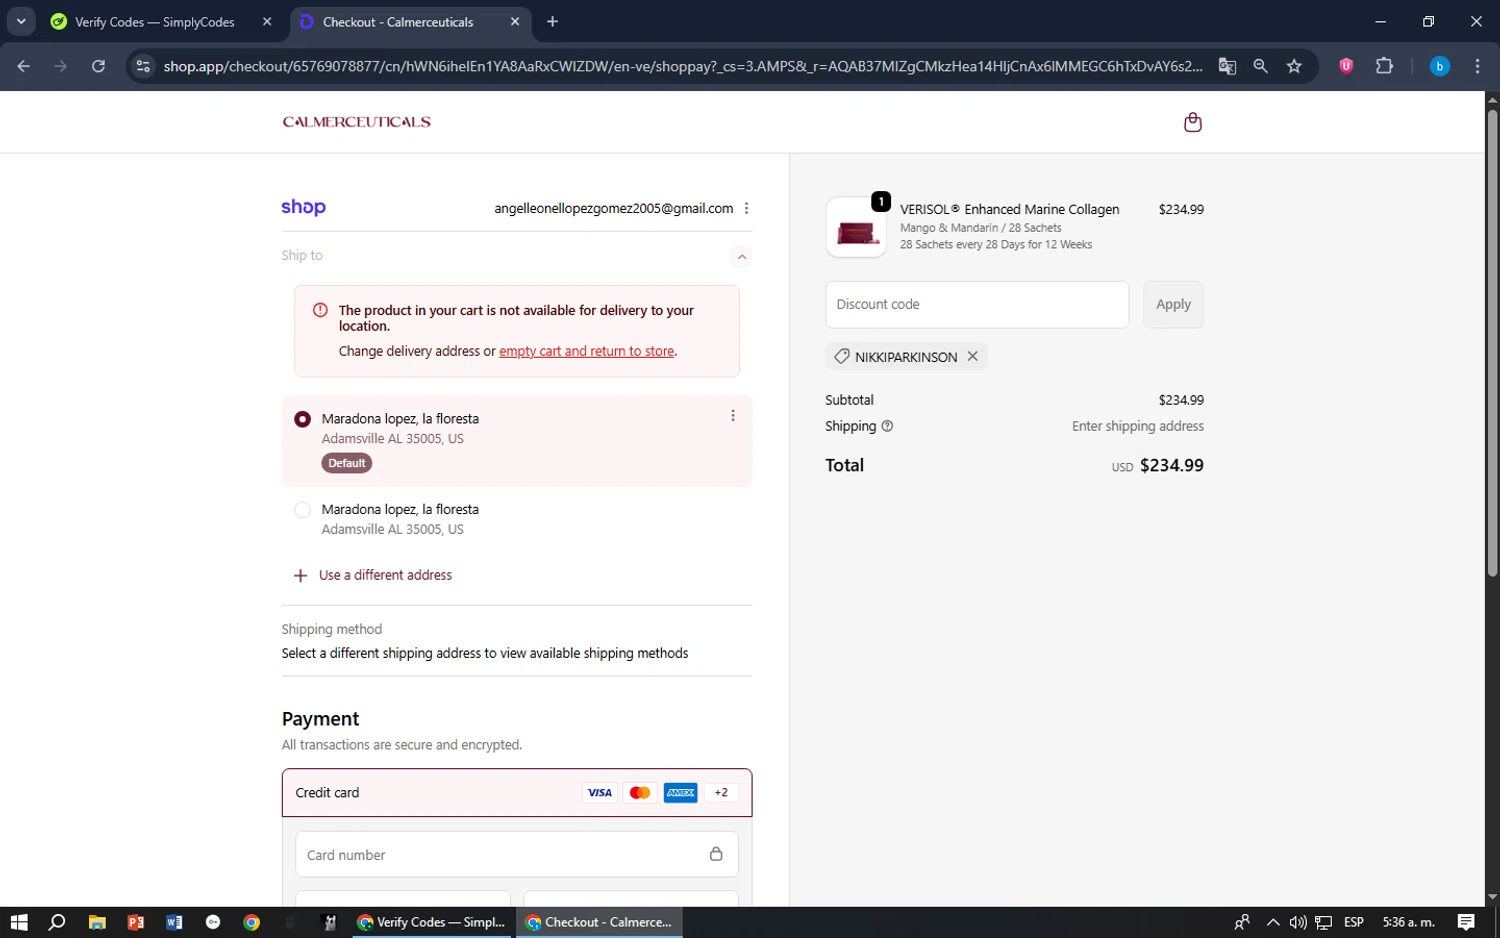This screenshot has height=938, width=1500.
Task: Open the Chrome three-dot menu
Action: (x=1477, y=66)
